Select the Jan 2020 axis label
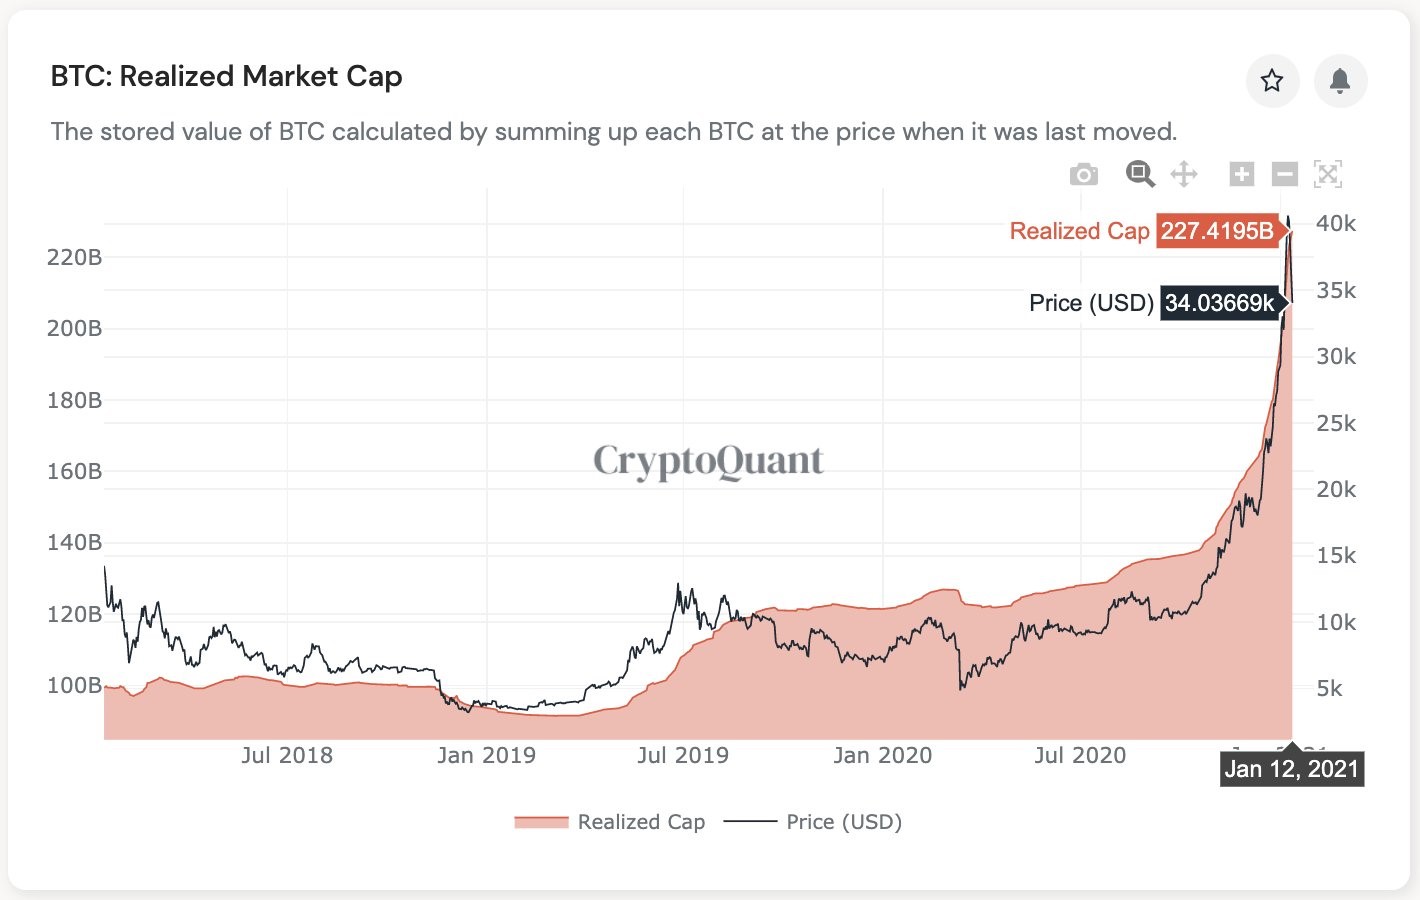 click(883, 755)
